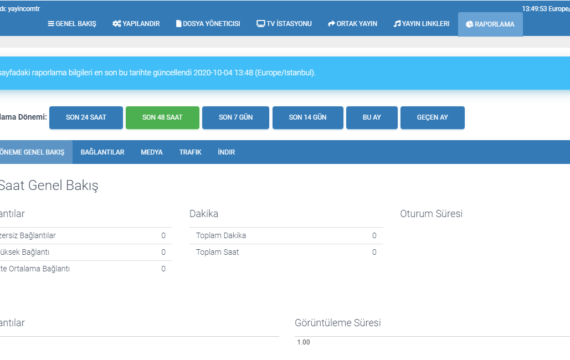Click the share arrow icon beside ORTAK YAYIN
This screenshot has width=570, height=360.
click(x=331, y=24)
